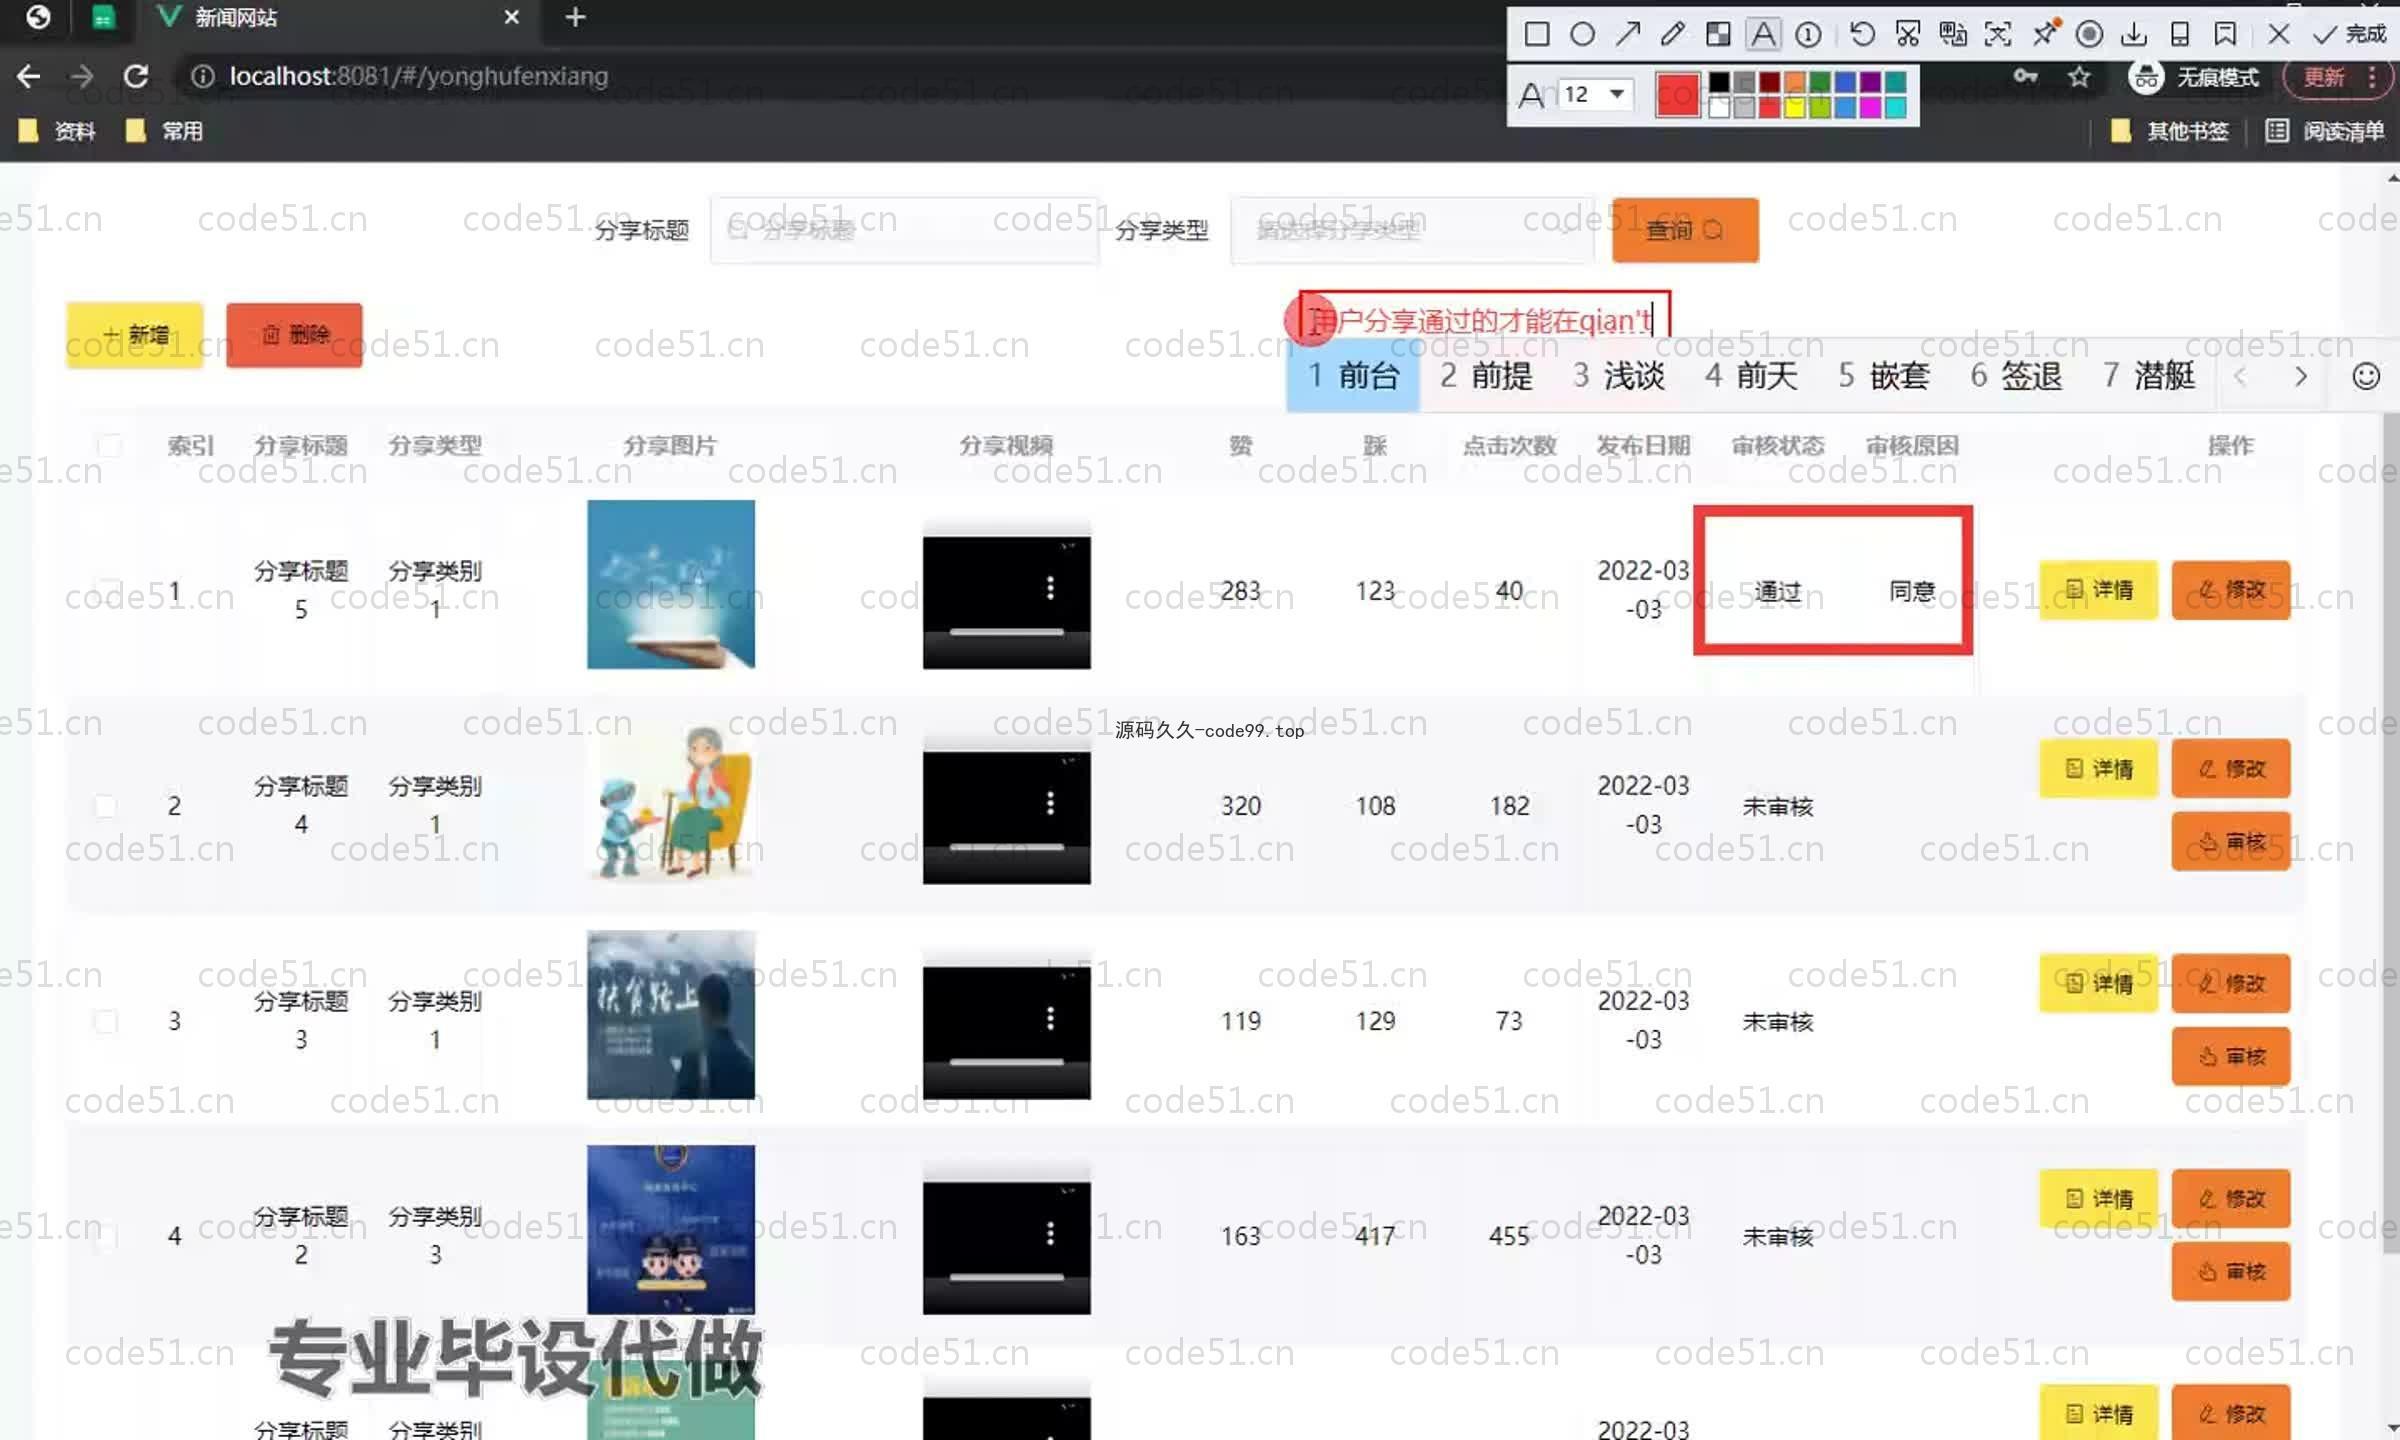The width and height of the screenshot is (2400, 1440).
Task: Undo last annotation in screenshot toolbar
Action: (1862, 35)
